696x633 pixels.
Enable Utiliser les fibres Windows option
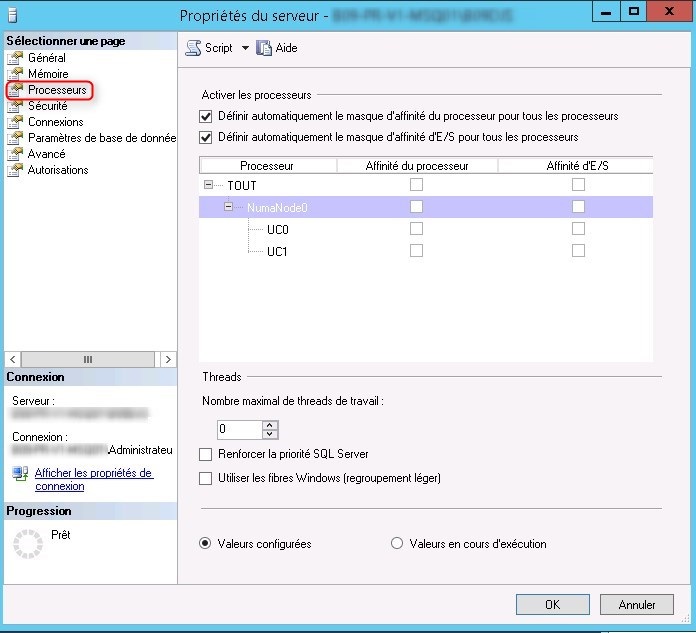(x=207, y=478)
